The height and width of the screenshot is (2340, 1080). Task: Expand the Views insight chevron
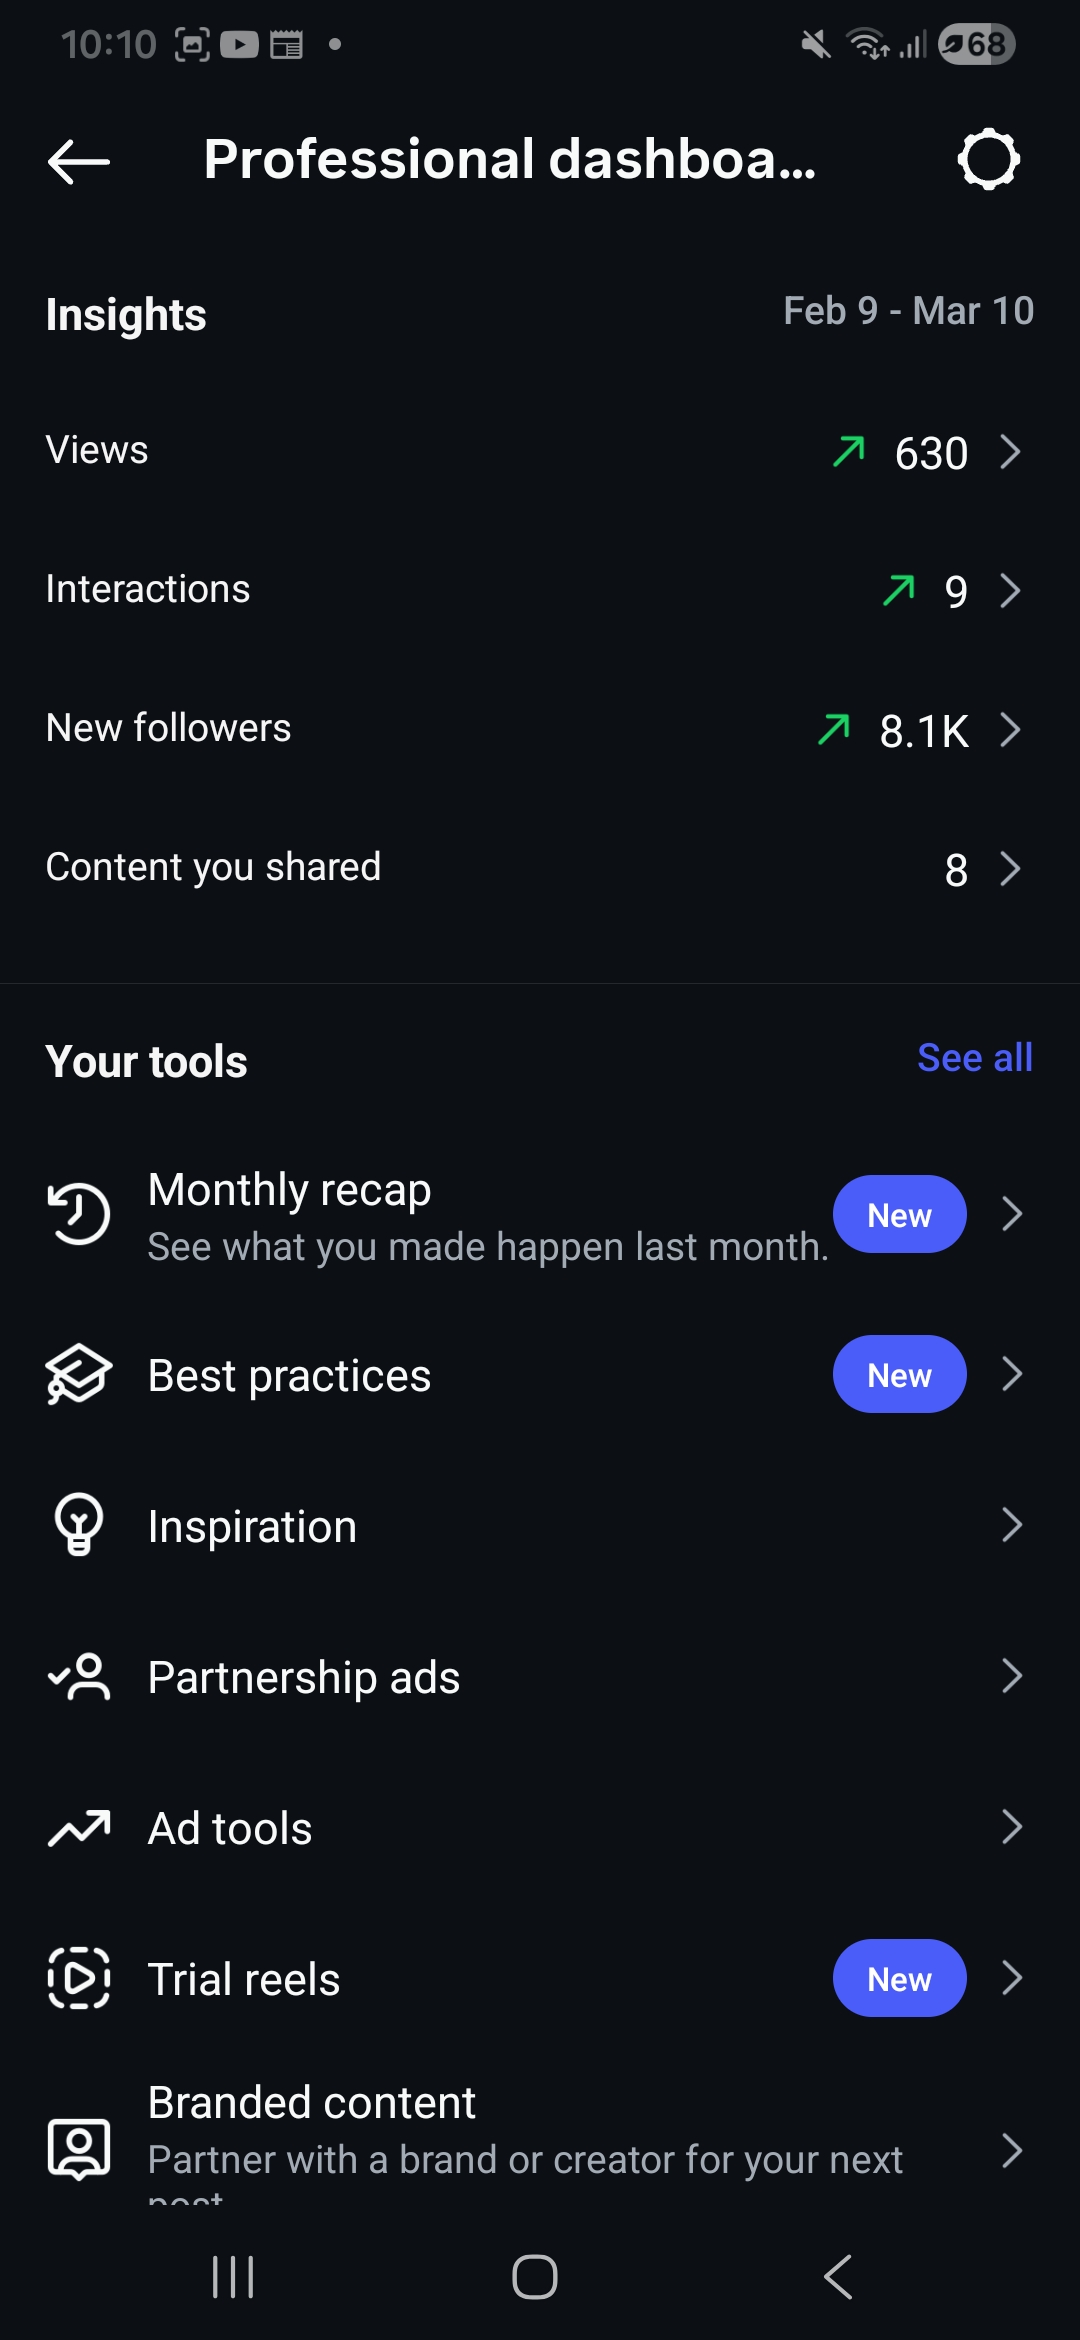coord(1010,452)
